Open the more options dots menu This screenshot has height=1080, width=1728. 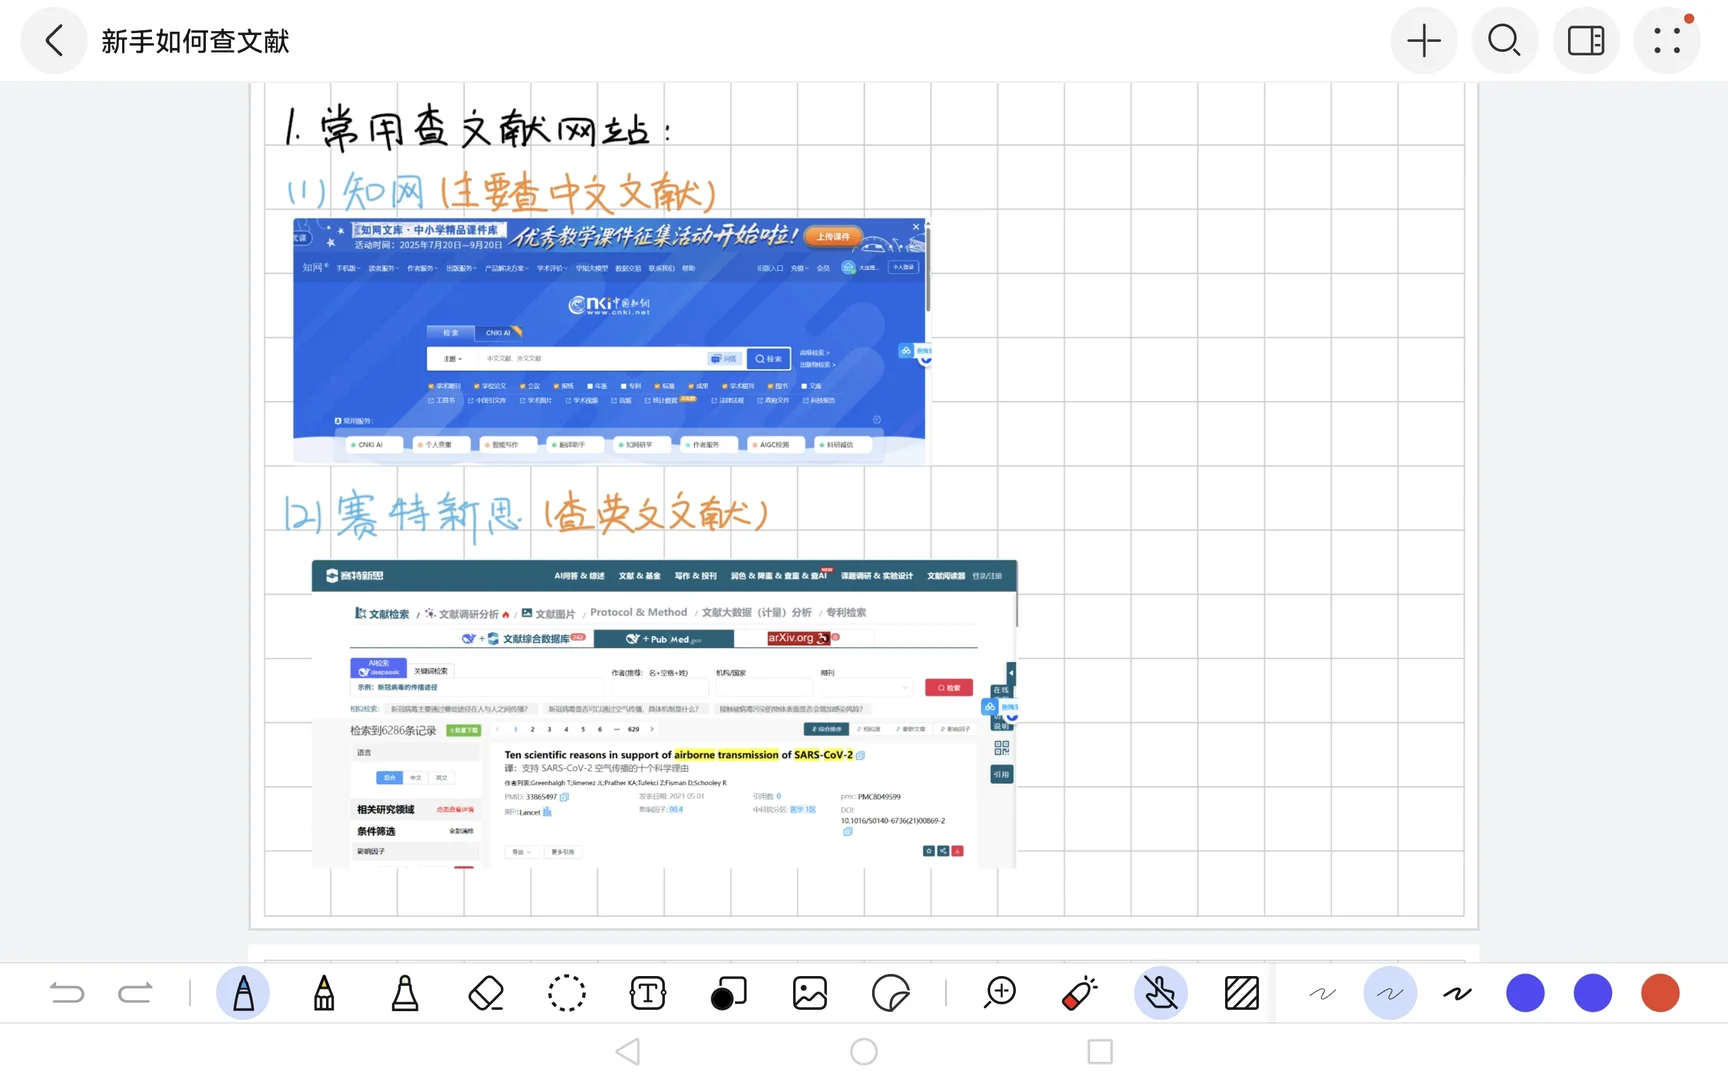(x=1667, y=41)
